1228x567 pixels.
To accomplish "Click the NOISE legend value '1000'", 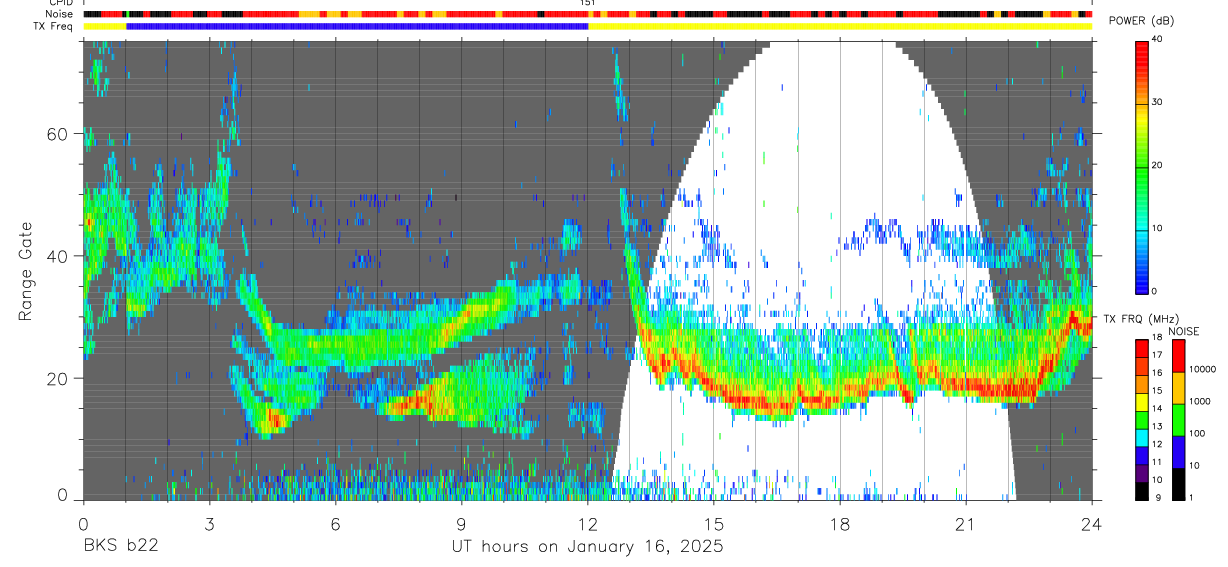I will coord(1198,401).
